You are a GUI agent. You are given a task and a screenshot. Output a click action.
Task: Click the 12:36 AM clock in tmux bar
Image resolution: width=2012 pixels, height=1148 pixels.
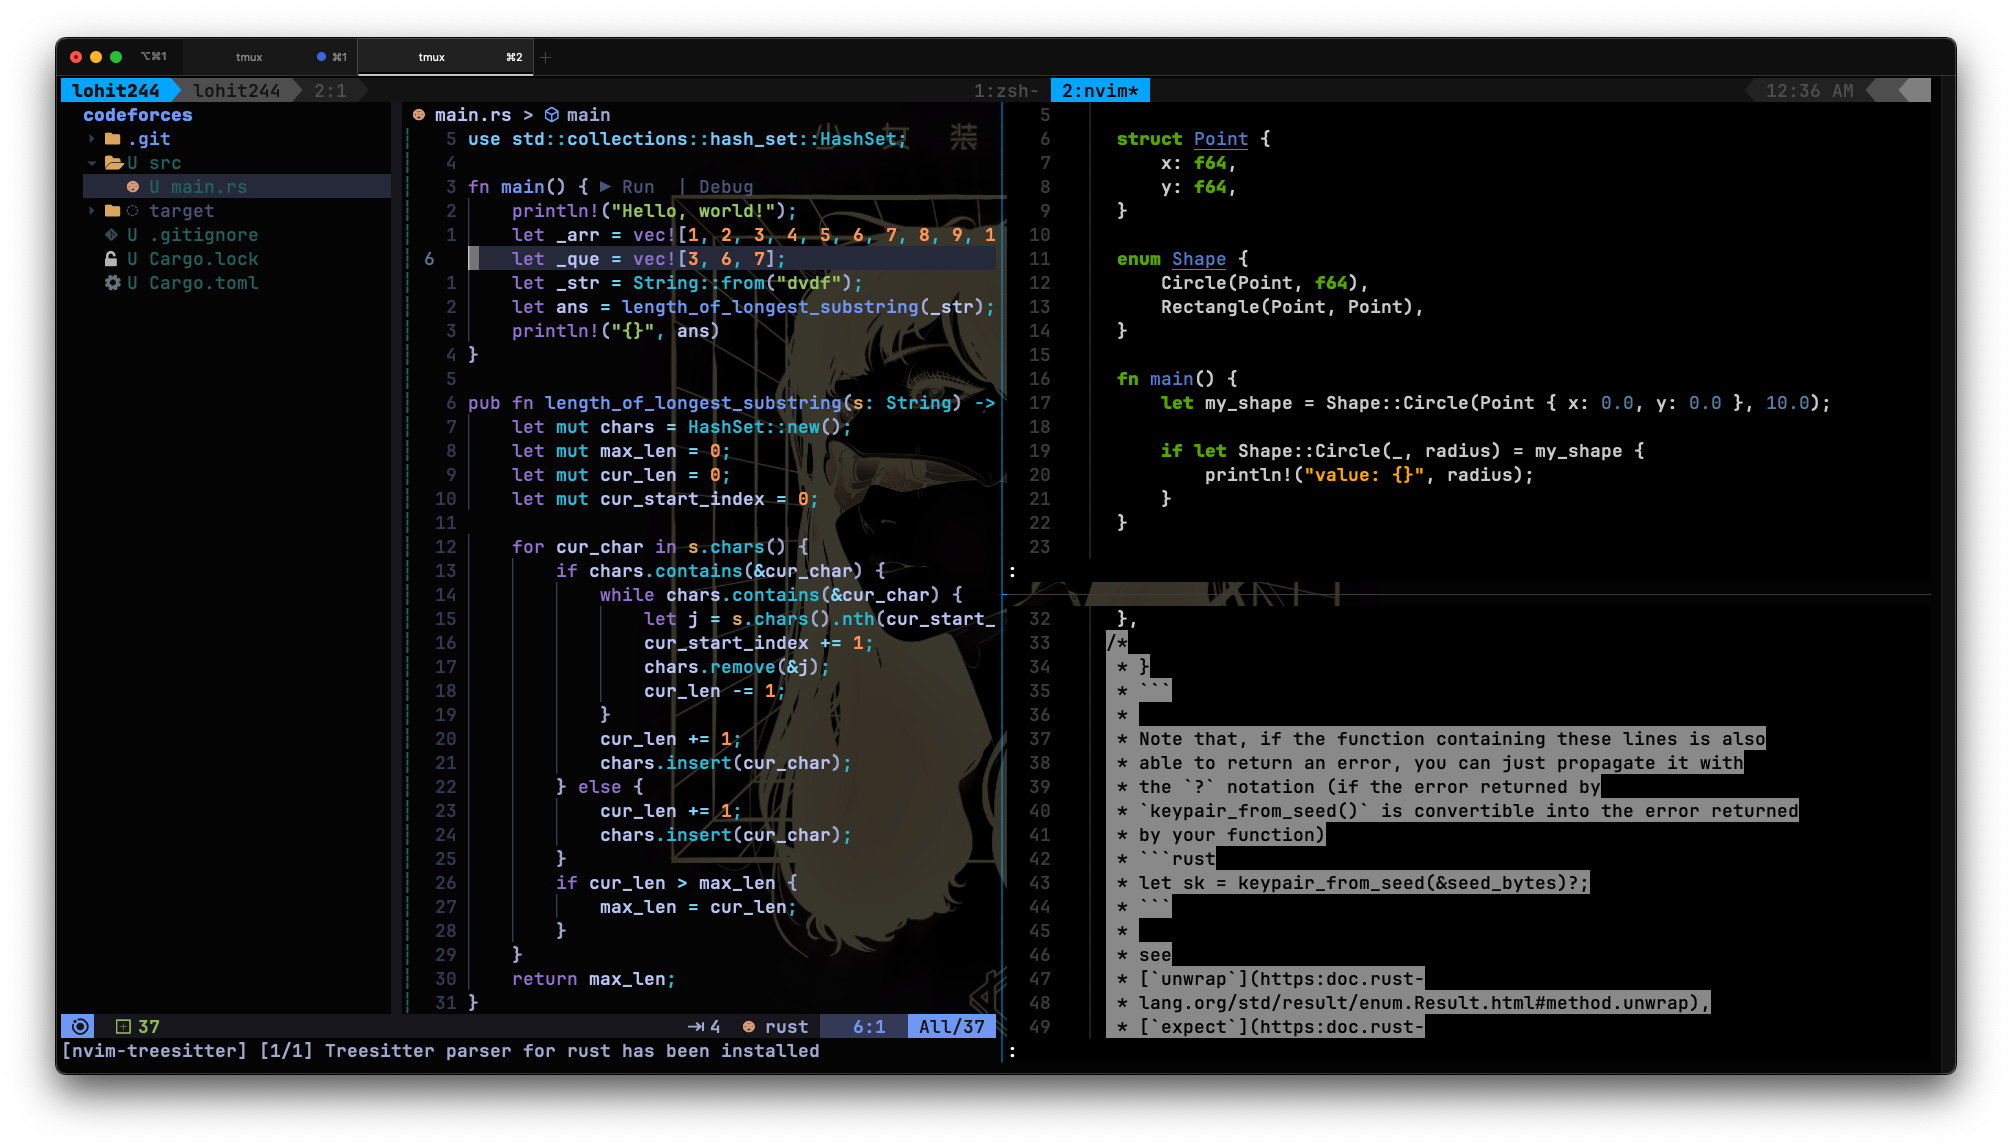(x=1809, y=91)
